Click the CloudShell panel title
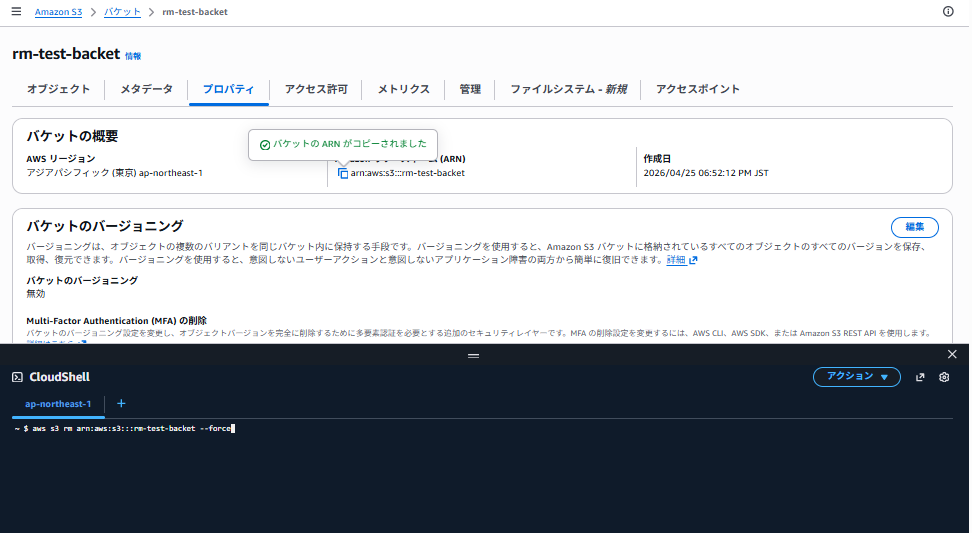Screen dimensions: 972x533 tap(60, 377)
